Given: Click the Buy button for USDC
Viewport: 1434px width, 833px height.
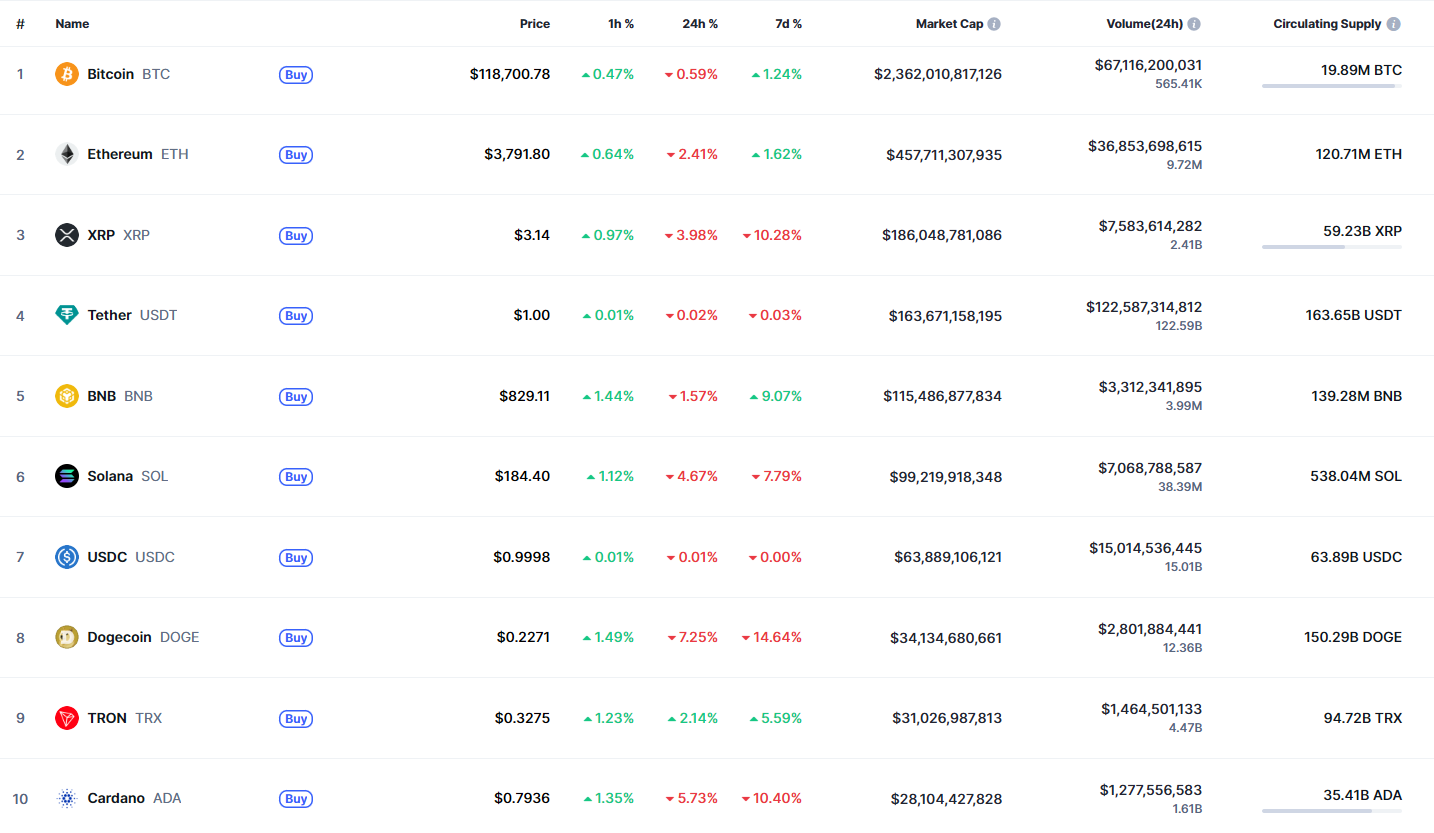Looking at the screenshot, I should click(296, 558).
